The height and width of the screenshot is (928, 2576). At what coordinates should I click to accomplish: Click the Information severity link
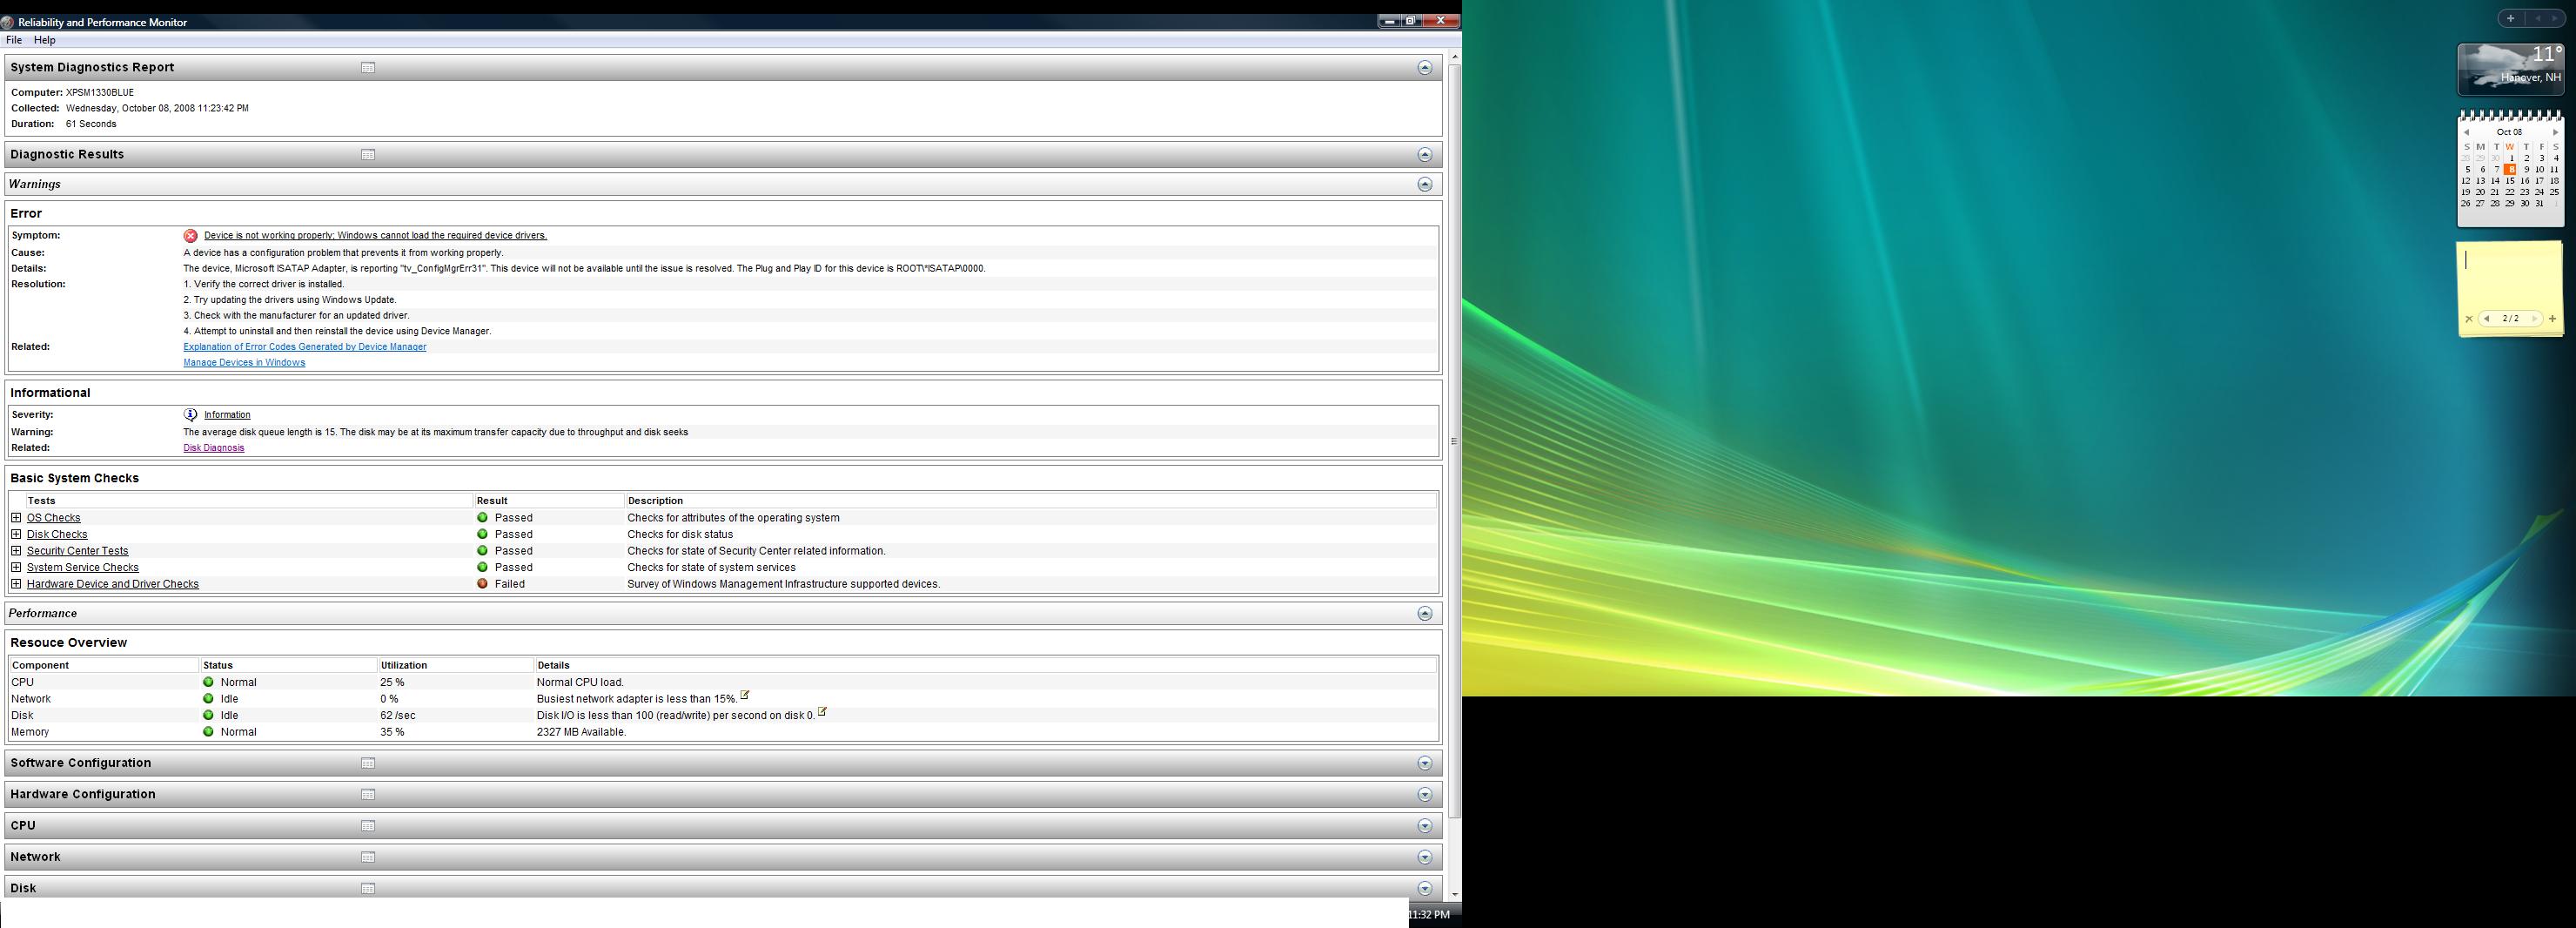point(227,415)
